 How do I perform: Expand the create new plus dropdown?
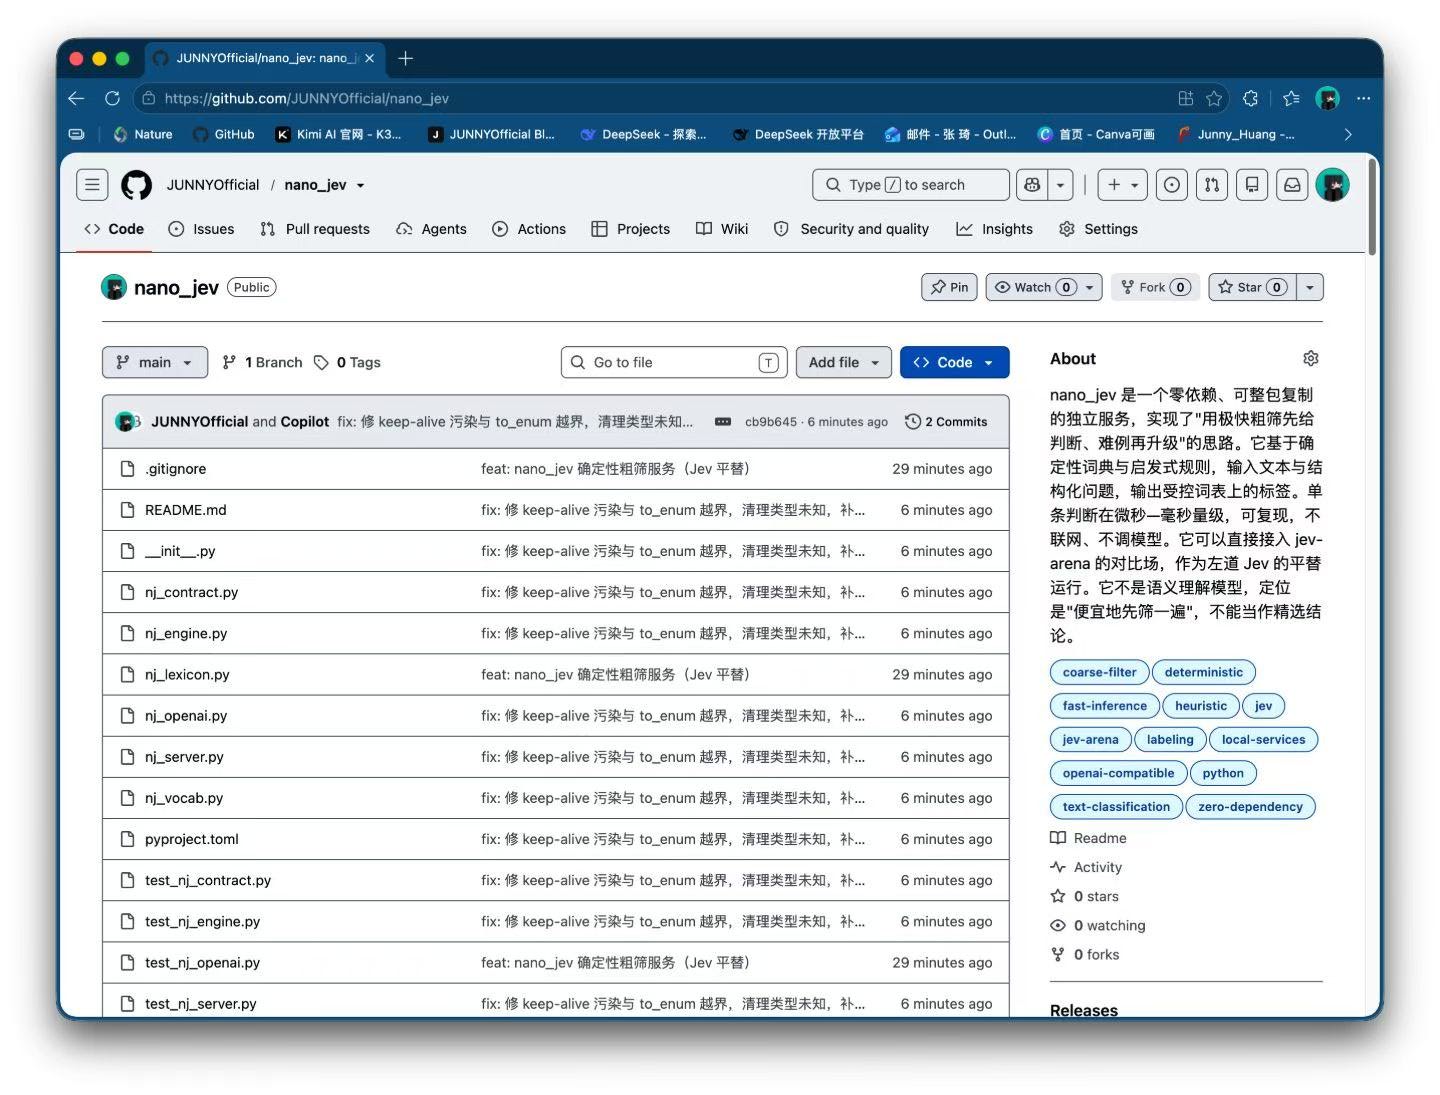(x=1123, y=185)
